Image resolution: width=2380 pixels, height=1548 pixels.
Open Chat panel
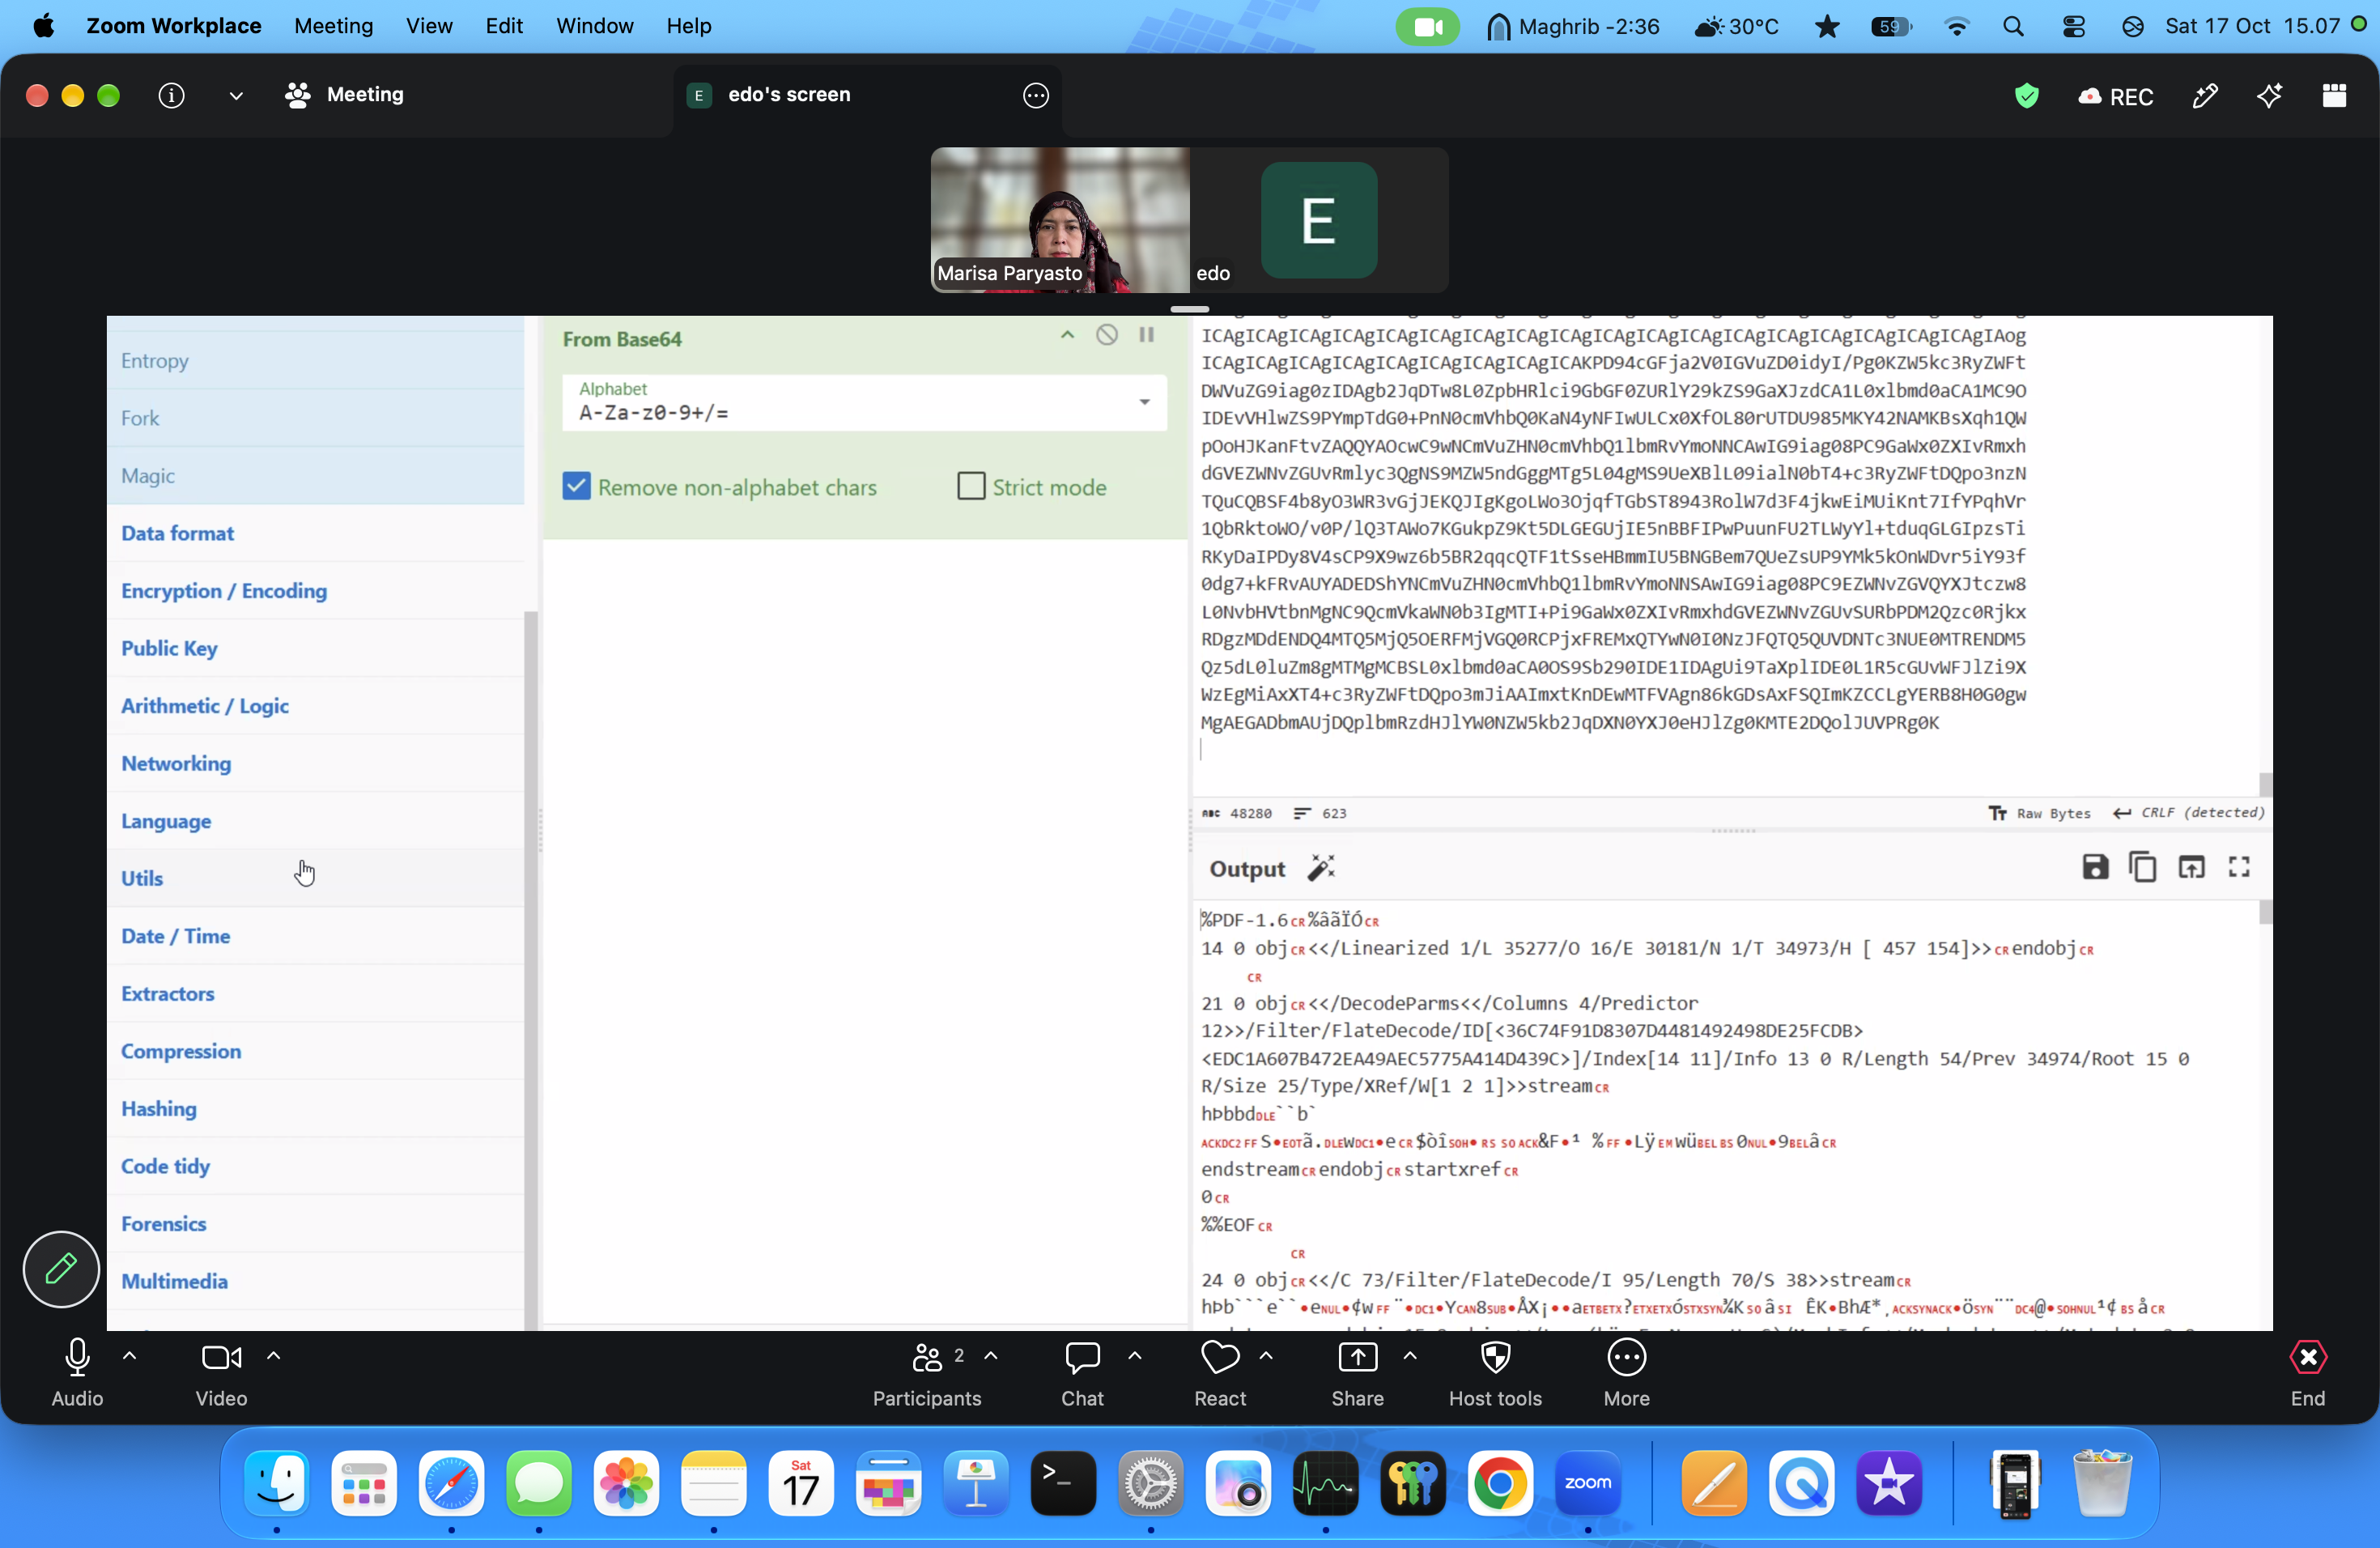[x=1082, y=1374]
